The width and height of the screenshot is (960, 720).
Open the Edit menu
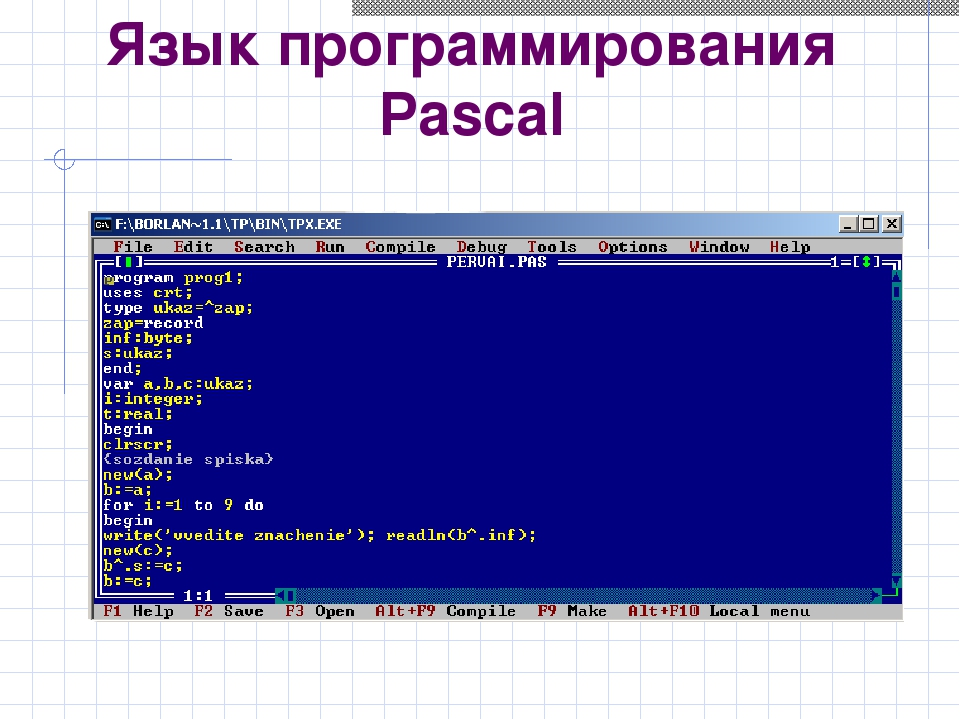(x=193, y=247)
